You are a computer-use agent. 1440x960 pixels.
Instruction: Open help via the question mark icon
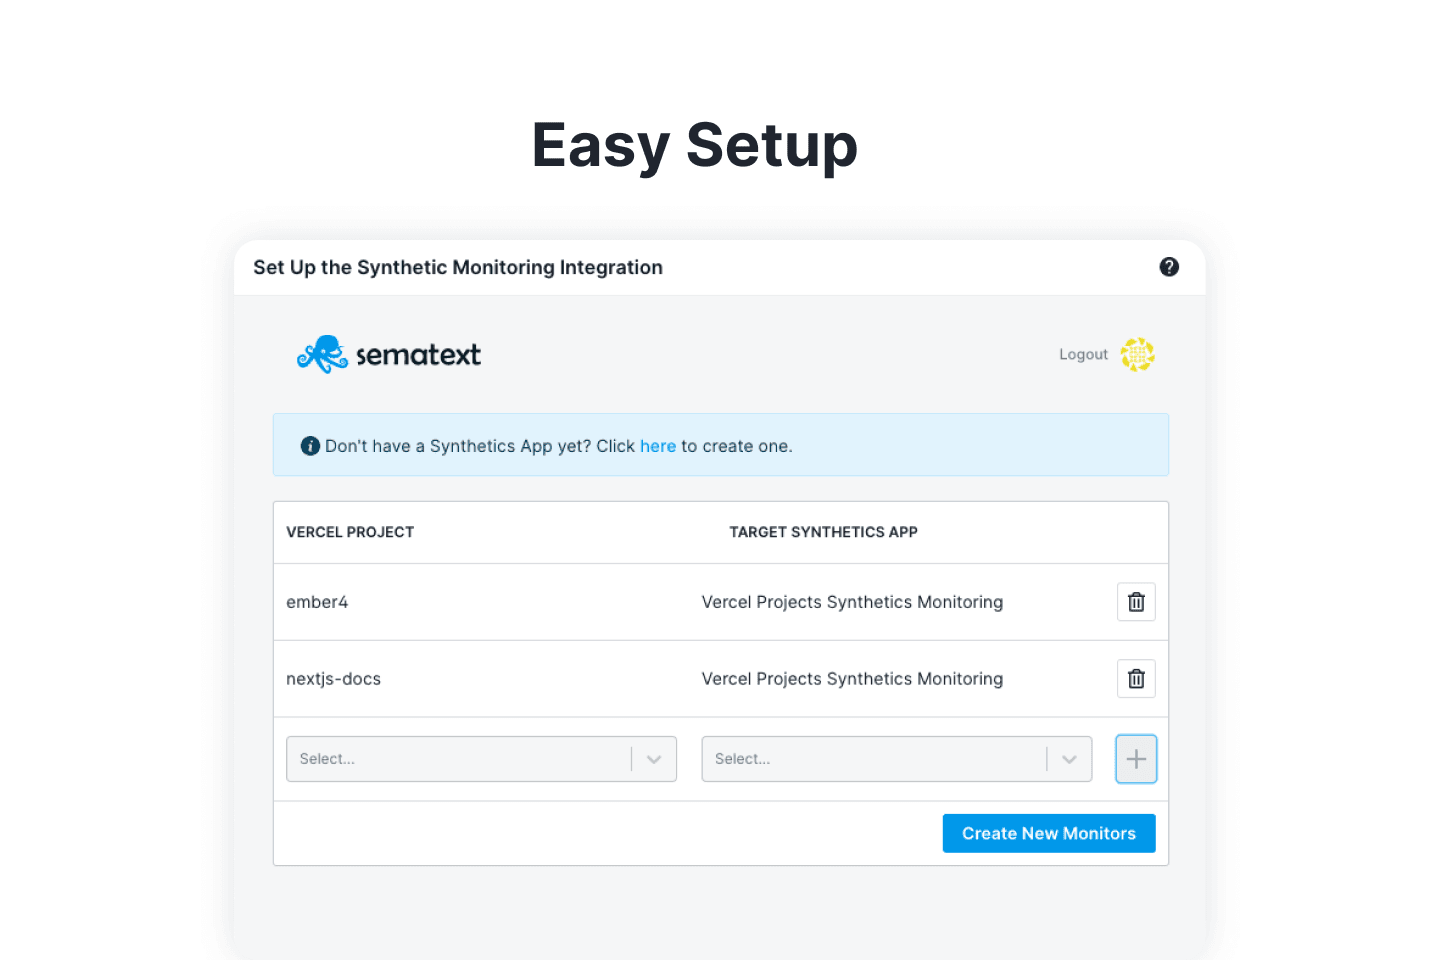point(1168,267)
